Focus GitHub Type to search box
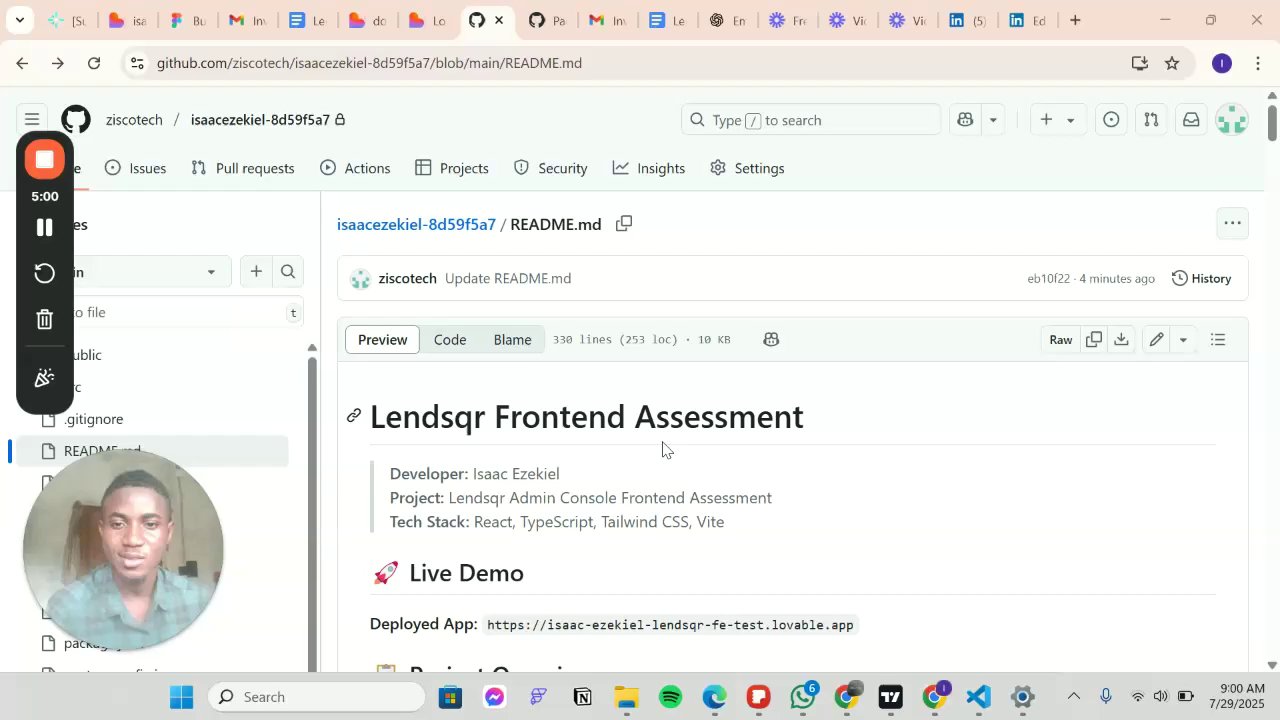 pyautogui.click(x=811, y=120)
